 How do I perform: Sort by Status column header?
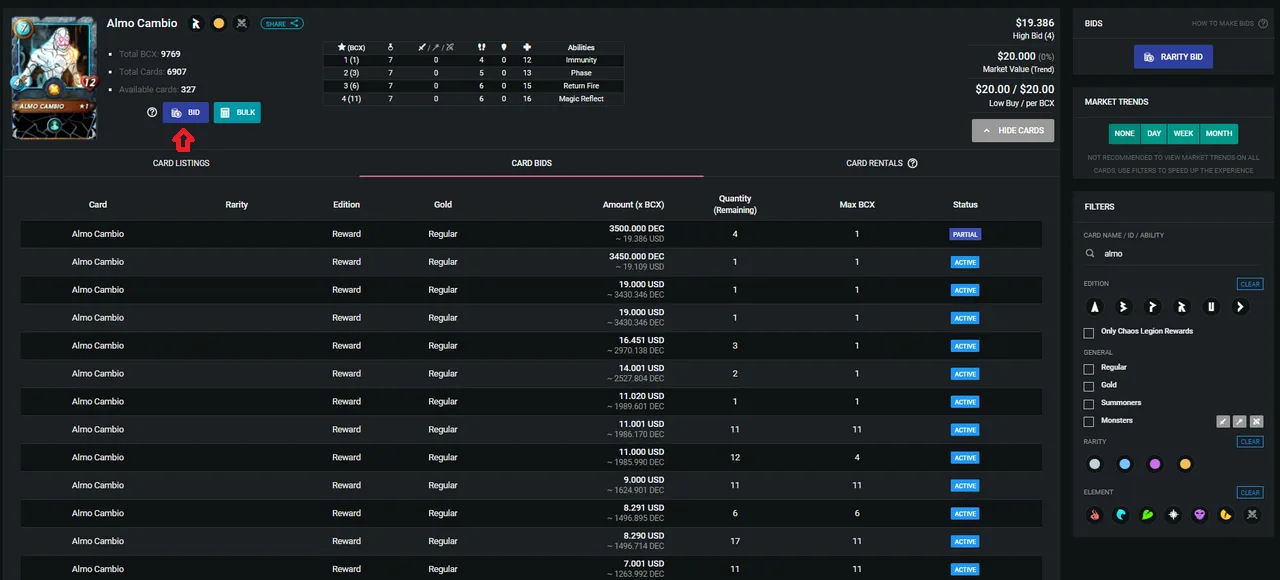pos(965,205)
